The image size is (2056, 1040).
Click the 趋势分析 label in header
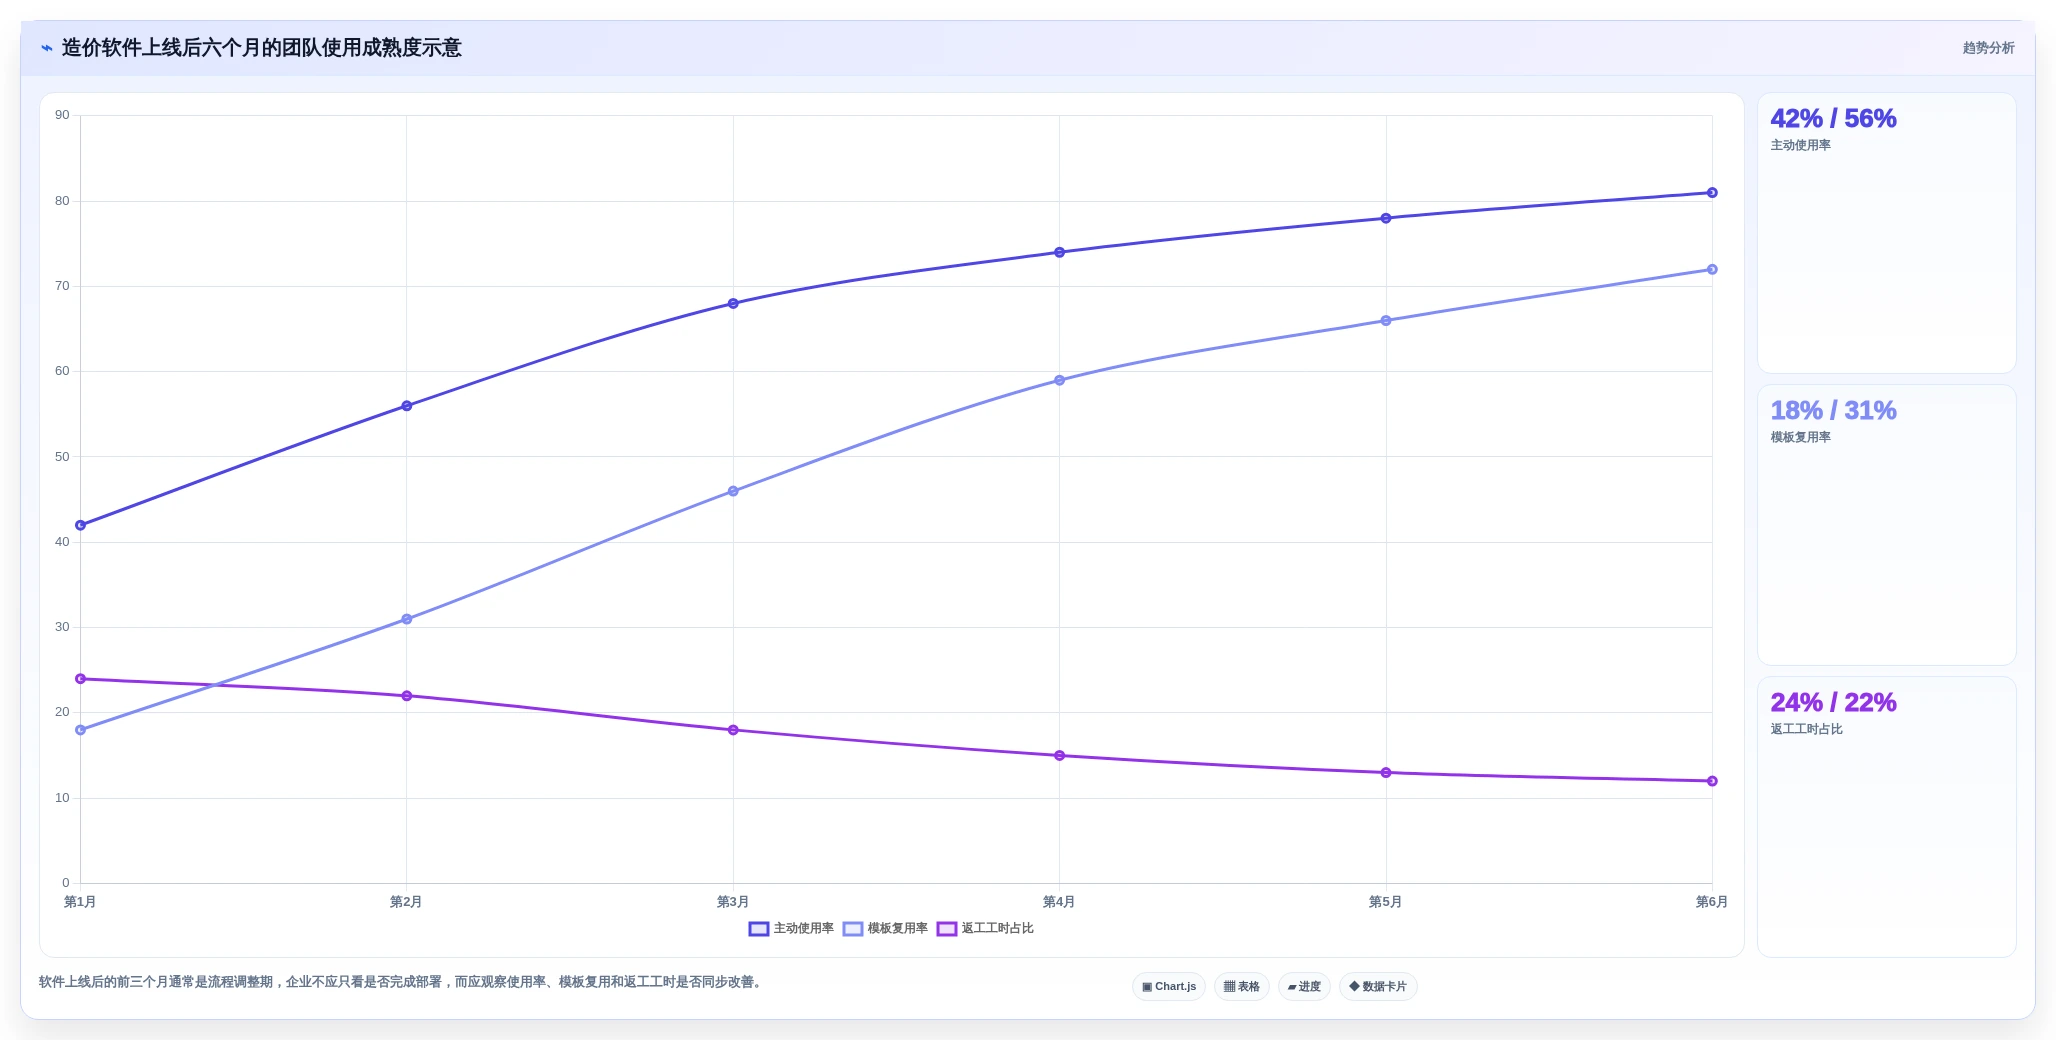1988,48
